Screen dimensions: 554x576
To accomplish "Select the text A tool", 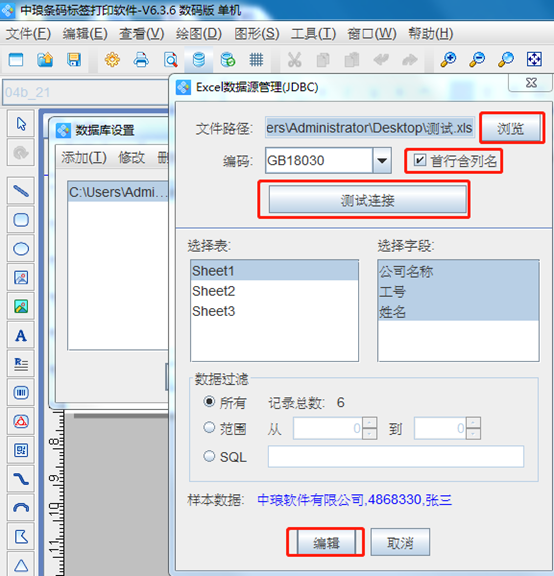I will [21, 335].
